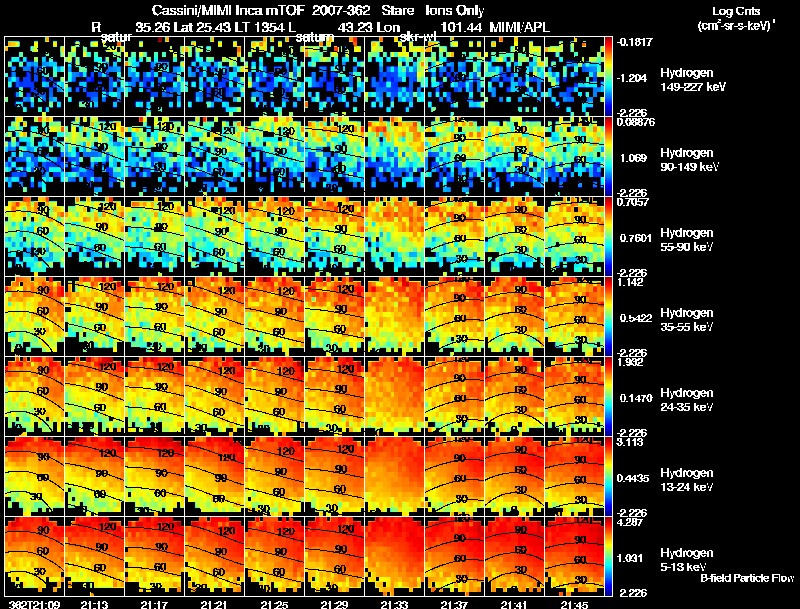The height and width of the screenshot is (609, 800).
Task: Click the 'Hydrogen 90-149 keV' row label
Action: [x=689, y=160]
